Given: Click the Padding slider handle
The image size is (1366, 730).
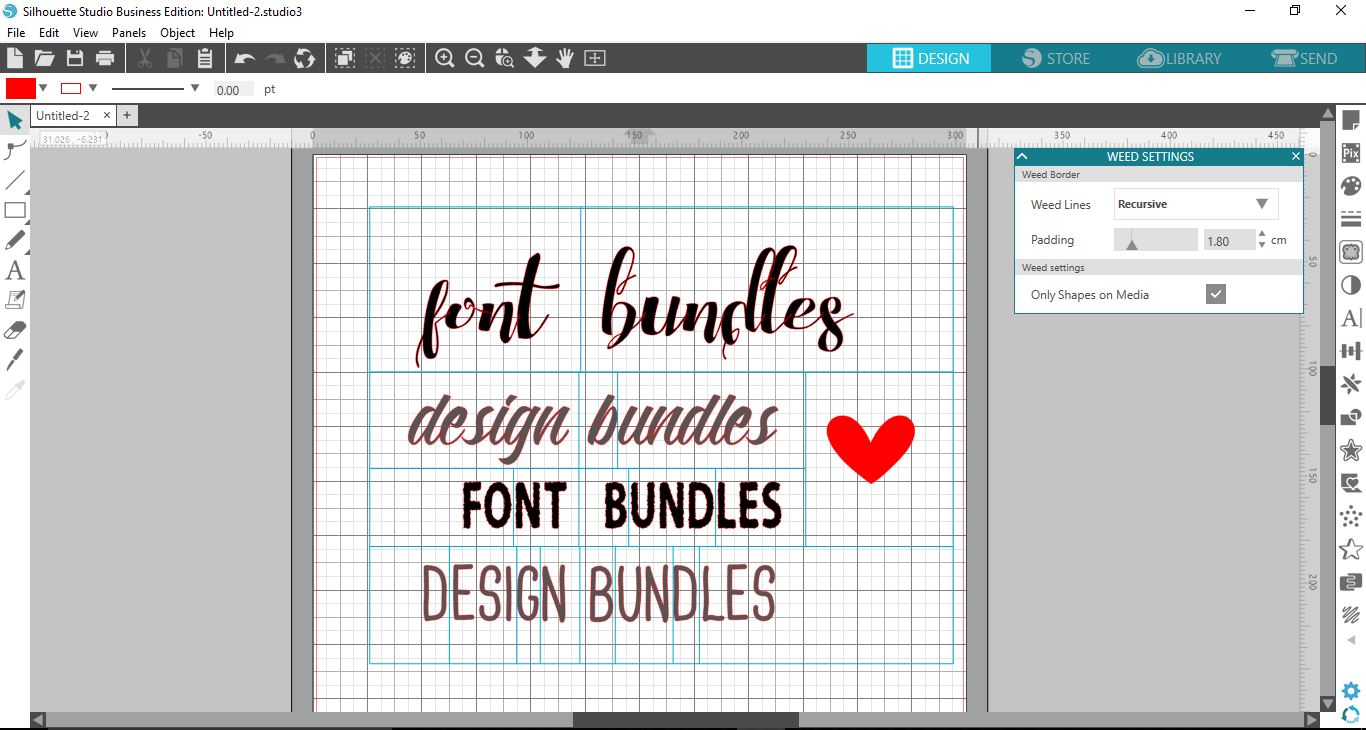Looking at the screenshot, I should coord(1132,243).
